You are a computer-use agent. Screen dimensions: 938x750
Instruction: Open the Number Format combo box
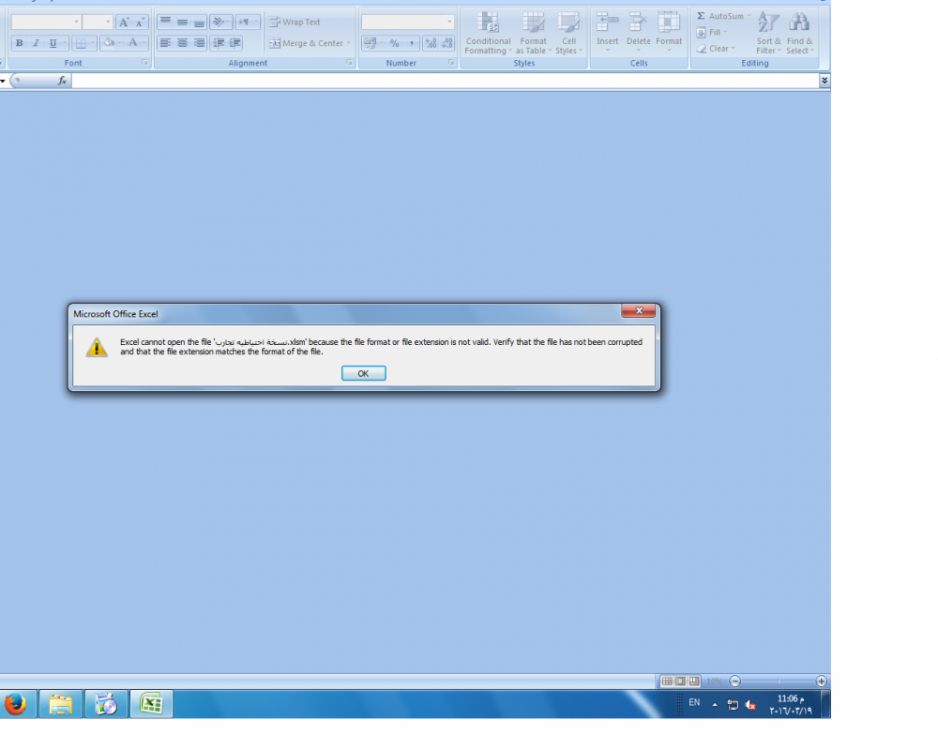407,22
